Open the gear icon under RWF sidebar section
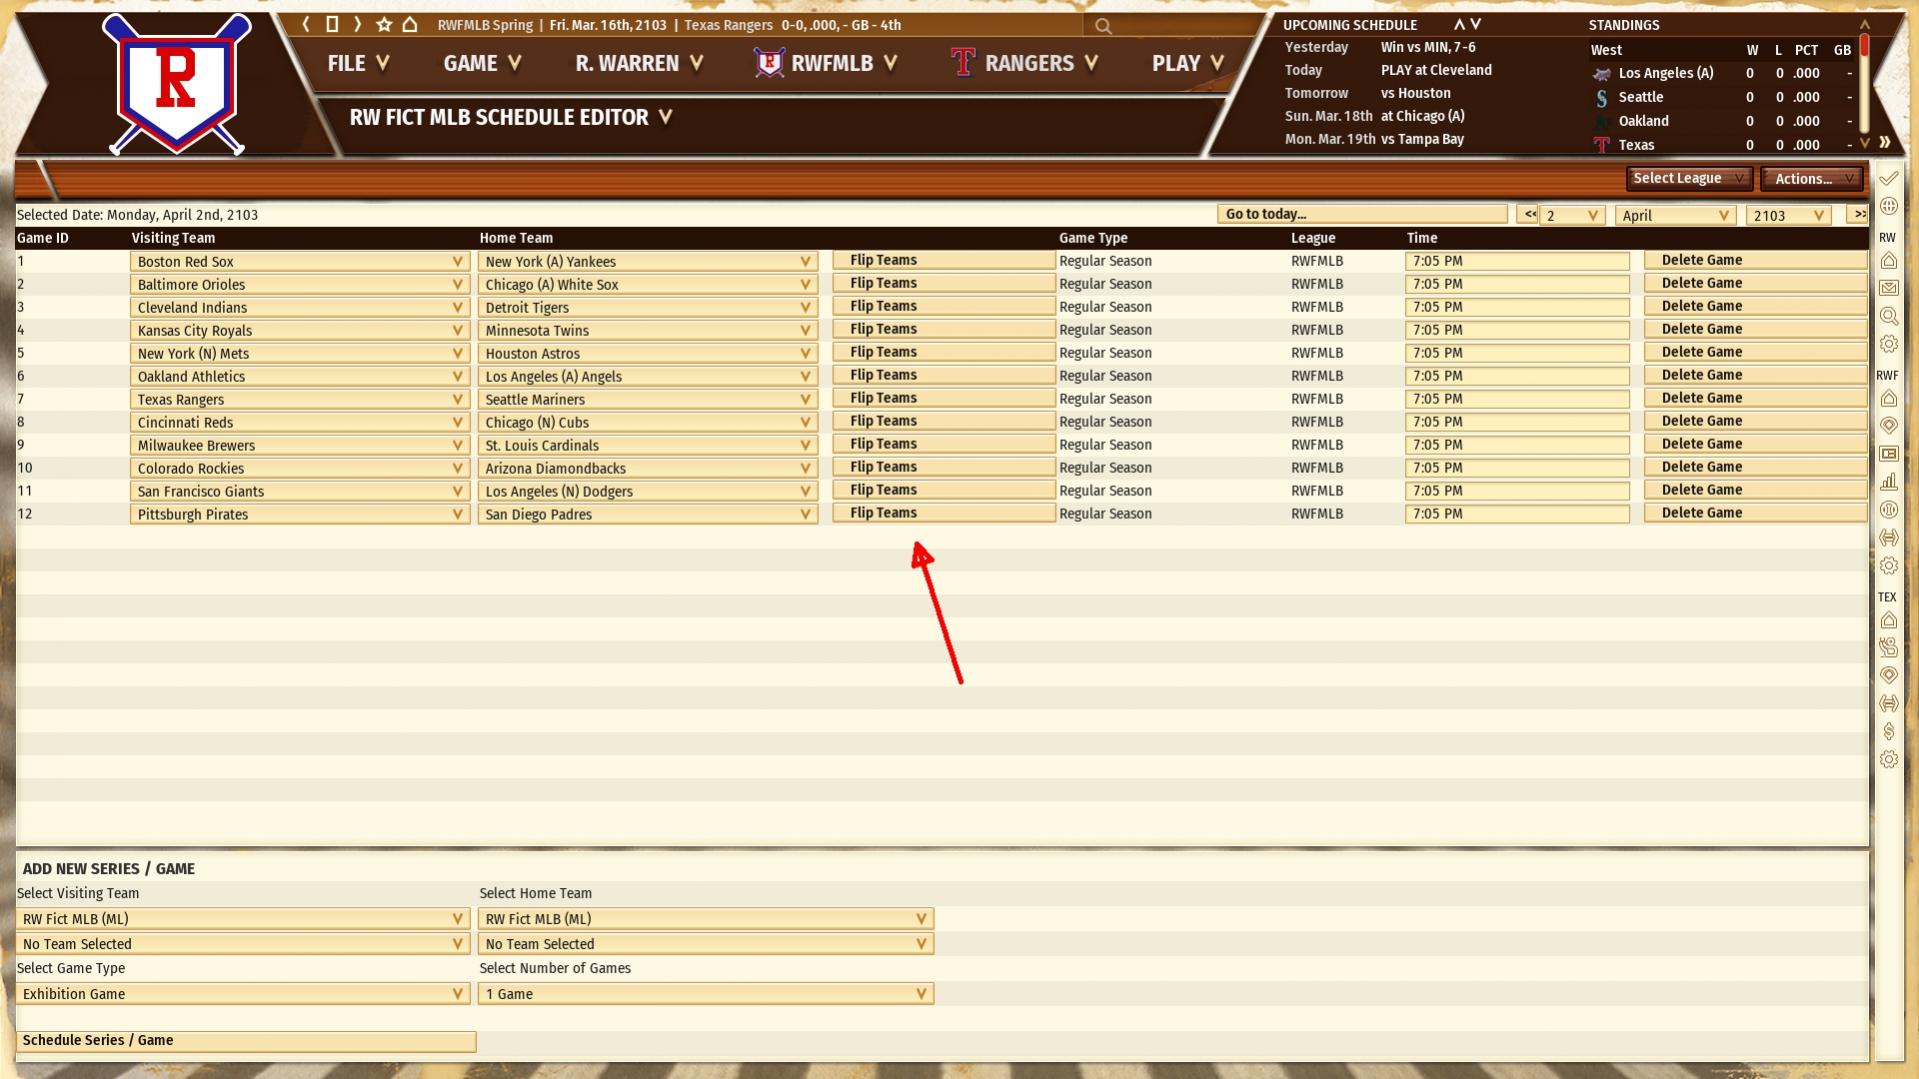The width and height of the screenshot is (1919, 1079). tap(1888, 566)
